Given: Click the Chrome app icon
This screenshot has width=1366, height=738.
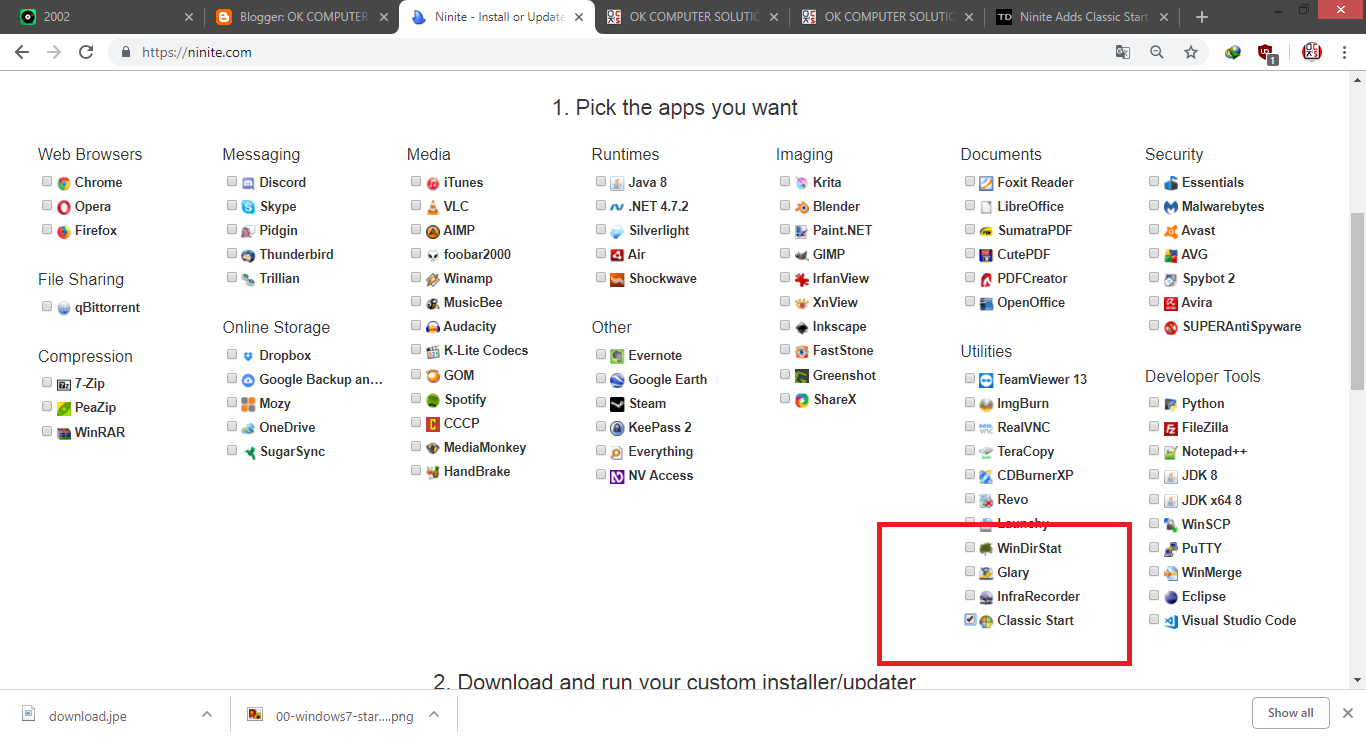Looking at the screenshot, I should pos(64,183).
